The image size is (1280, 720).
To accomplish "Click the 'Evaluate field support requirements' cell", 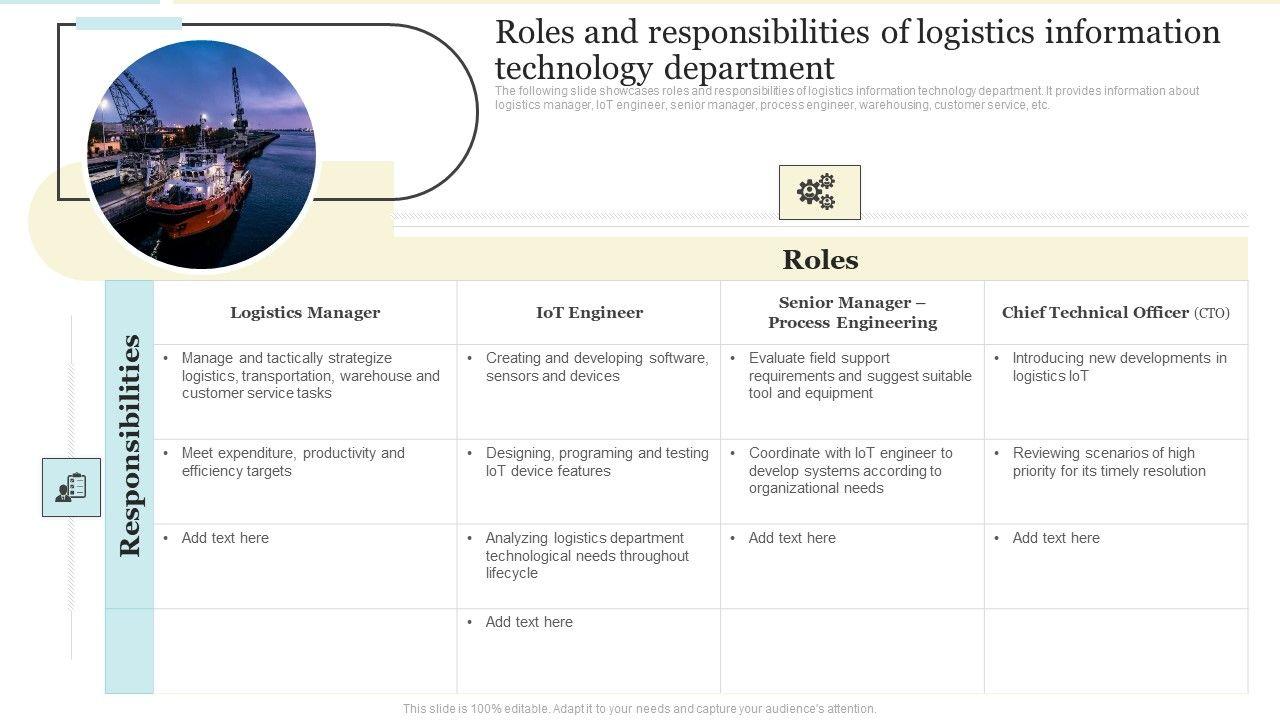I will pyautogui.click(x=859, y=376).
